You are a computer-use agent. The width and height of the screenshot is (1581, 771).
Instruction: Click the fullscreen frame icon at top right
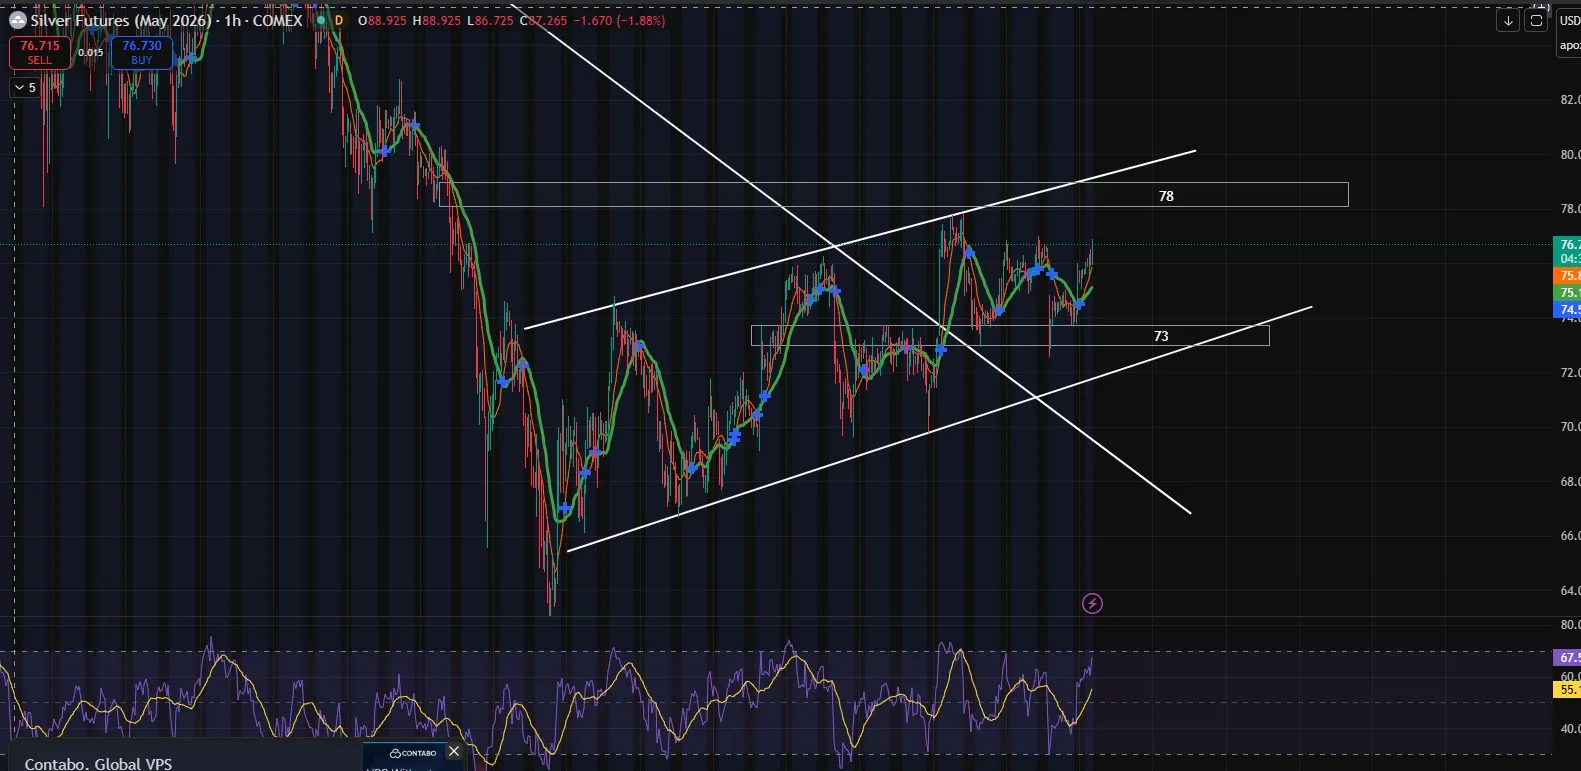1536,21
